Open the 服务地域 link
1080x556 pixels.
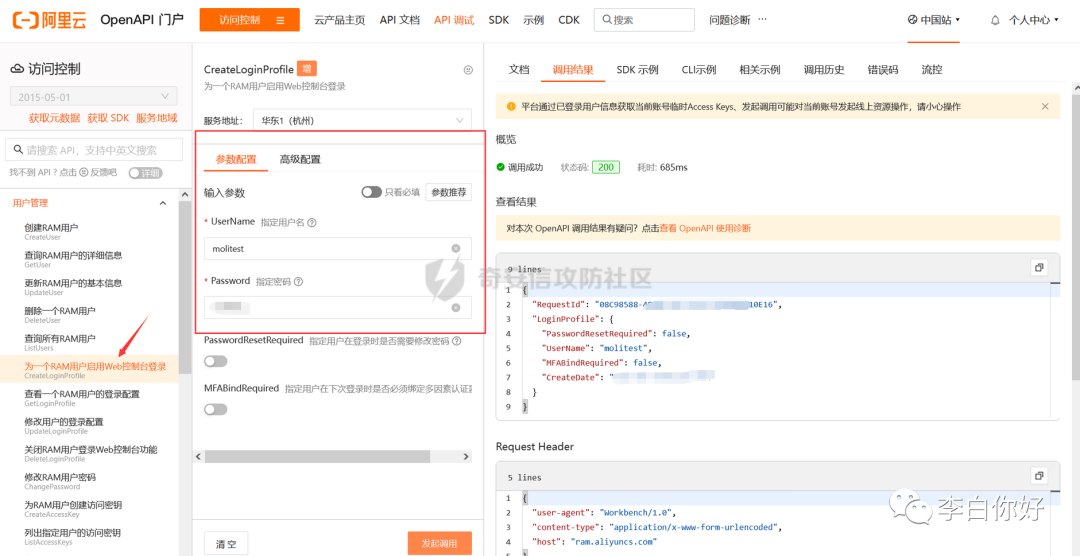pyautogui.click(x=156, y=118)
